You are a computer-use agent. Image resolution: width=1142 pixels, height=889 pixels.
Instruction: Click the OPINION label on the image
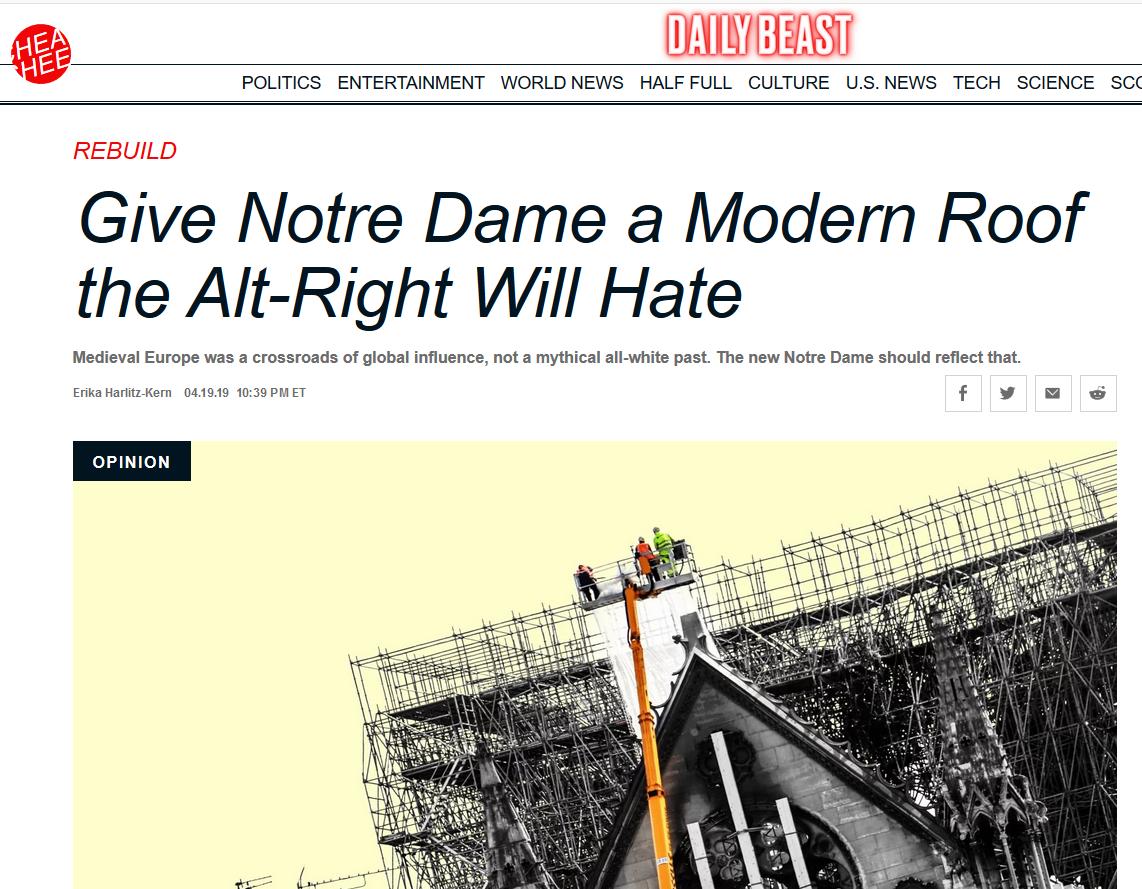pos(132,461)
